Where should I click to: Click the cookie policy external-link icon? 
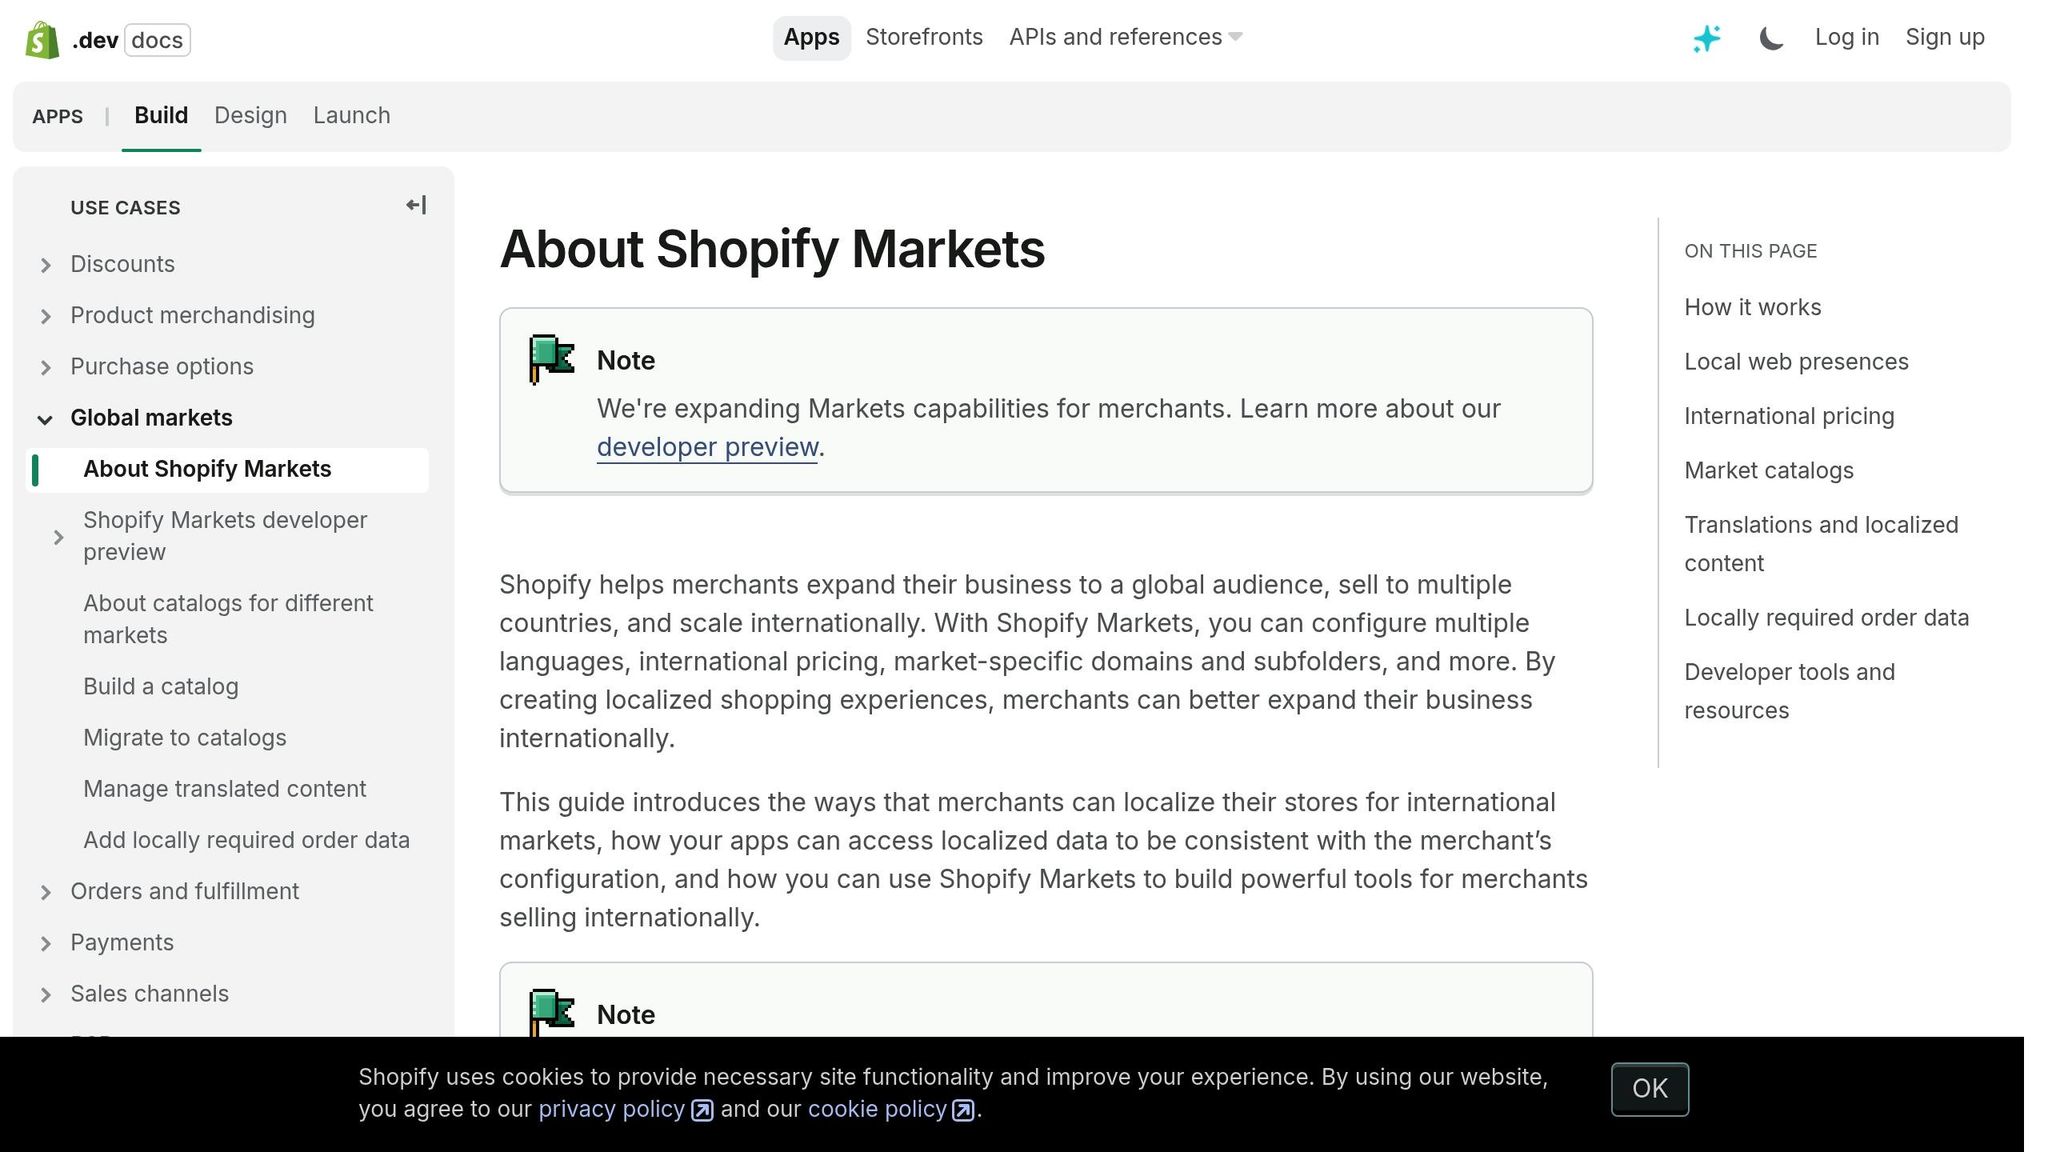(963, 1110)
